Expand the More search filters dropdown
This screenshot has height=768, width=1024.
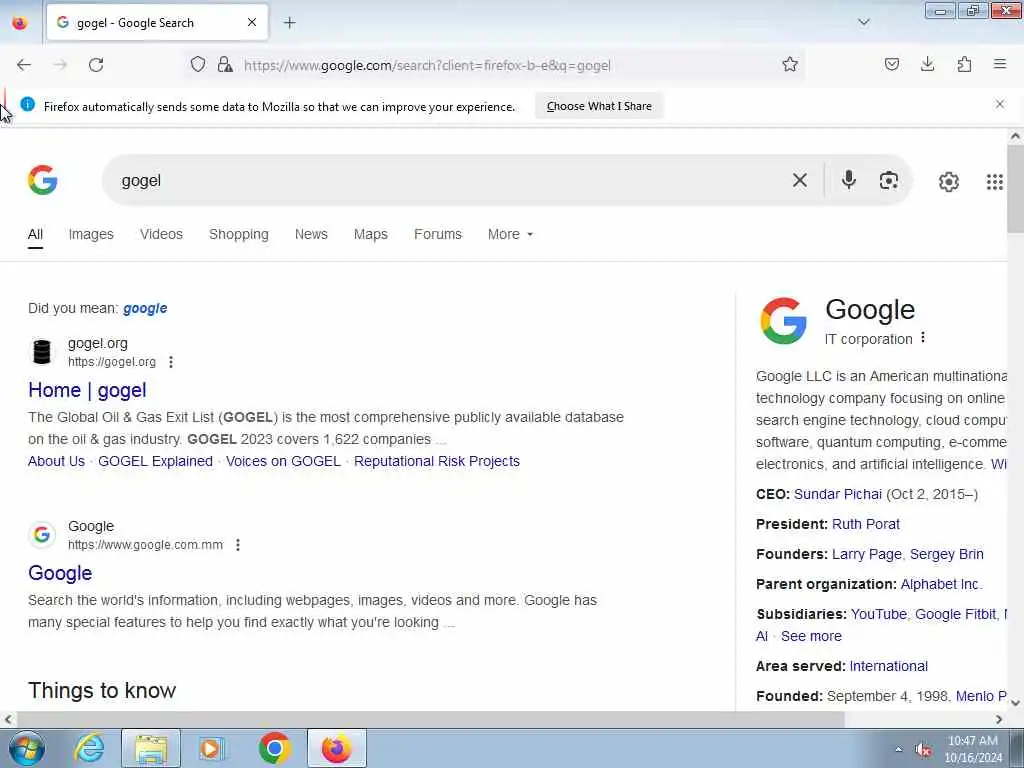click(510, 234)
